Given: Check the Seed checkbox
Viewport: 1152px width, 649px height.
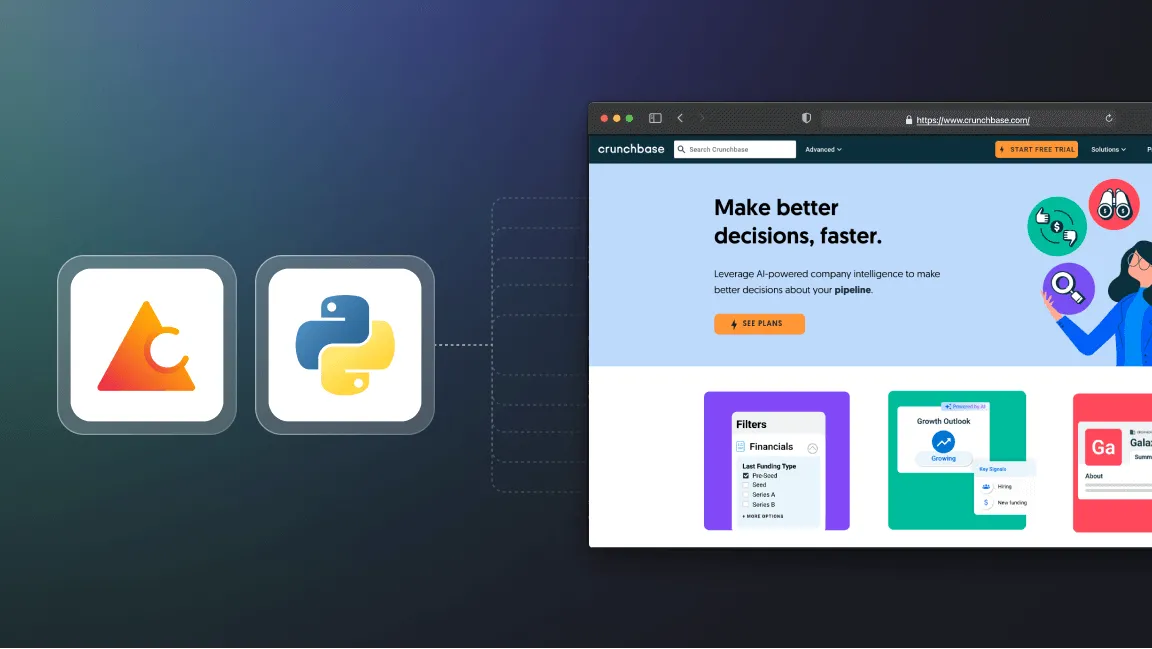Looking at the screenshot, I should point(746,485).
